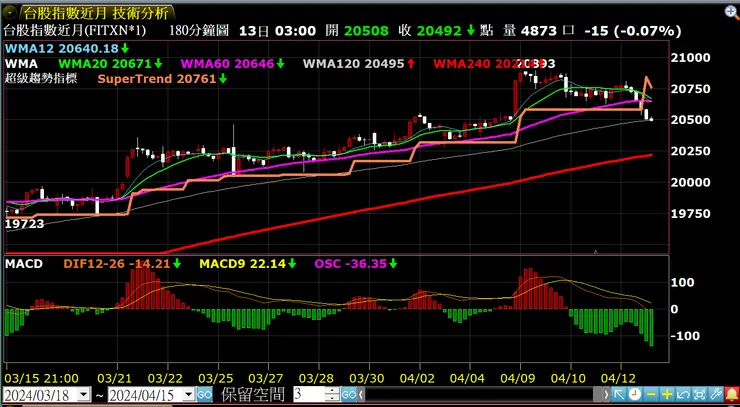Open the end date 2024/04/15 dropdown arrow

[x=189, y=394]
